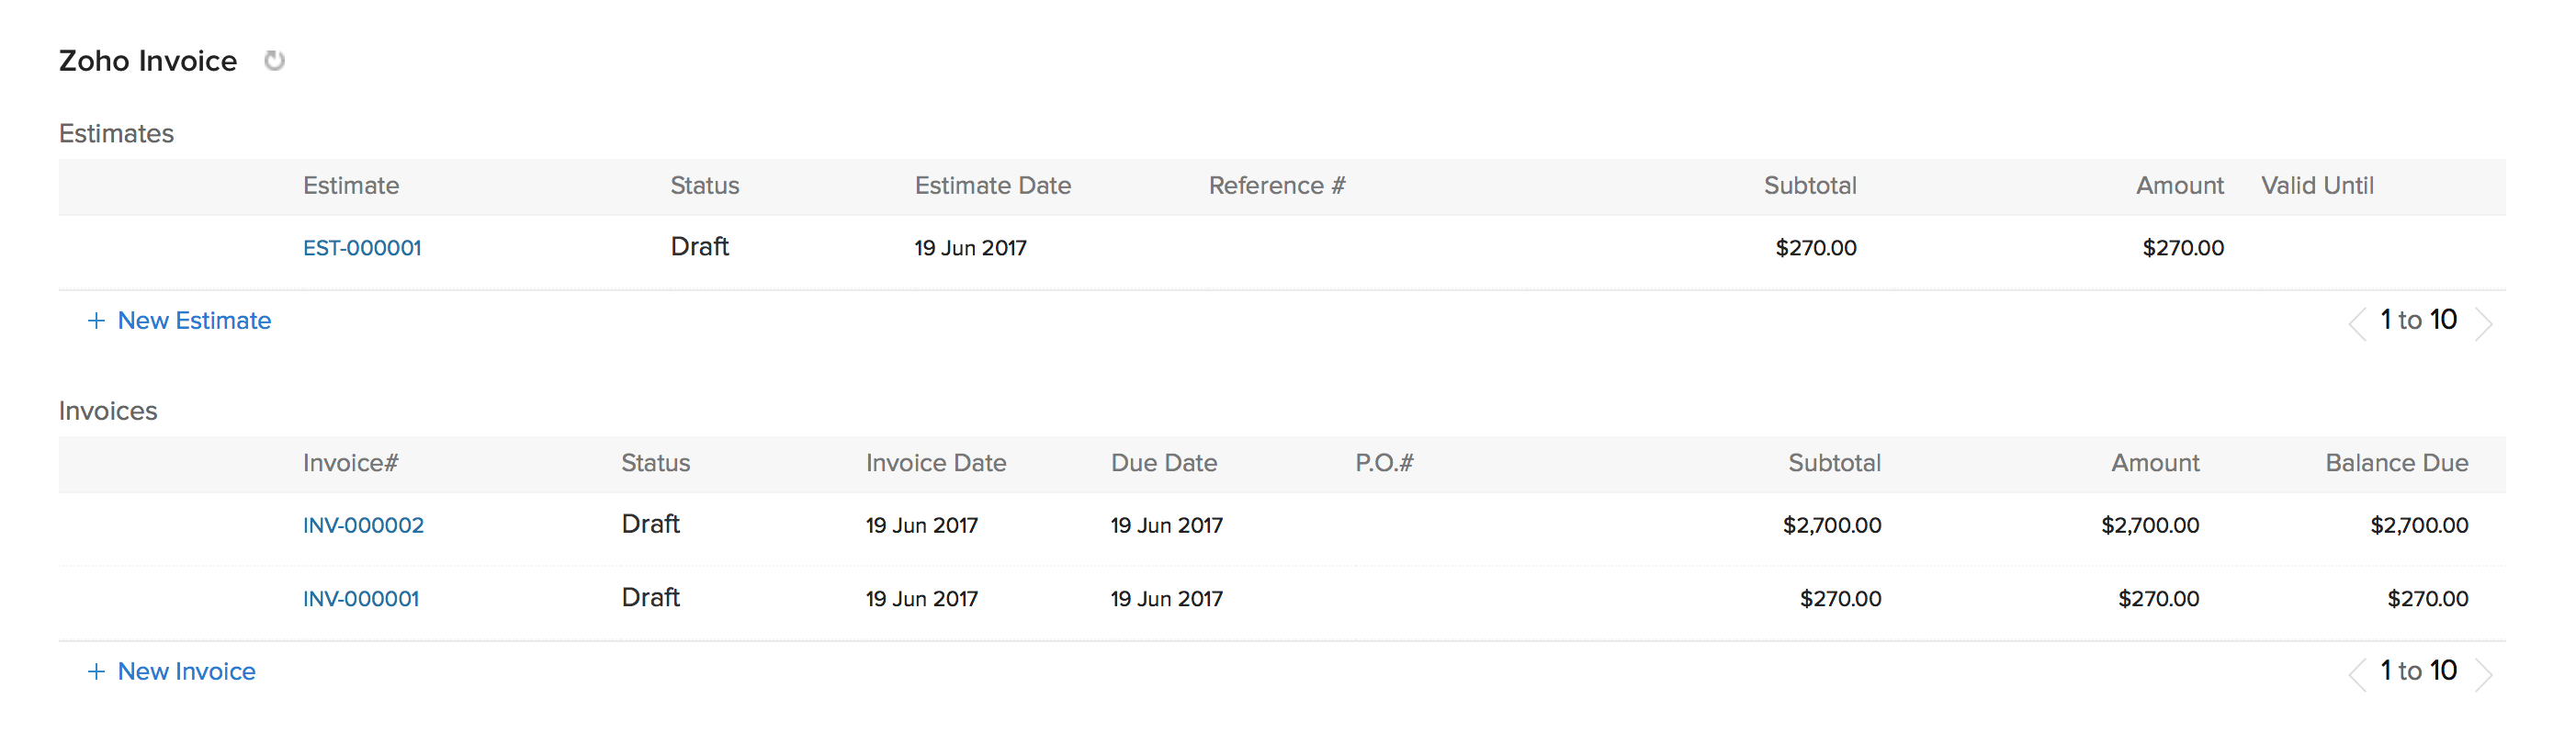Image resolution: width=2576 pixels, height=733 pixels.
Task: Open estimate EST-000001
Action: pyautogui.click(x=362, y=248)
